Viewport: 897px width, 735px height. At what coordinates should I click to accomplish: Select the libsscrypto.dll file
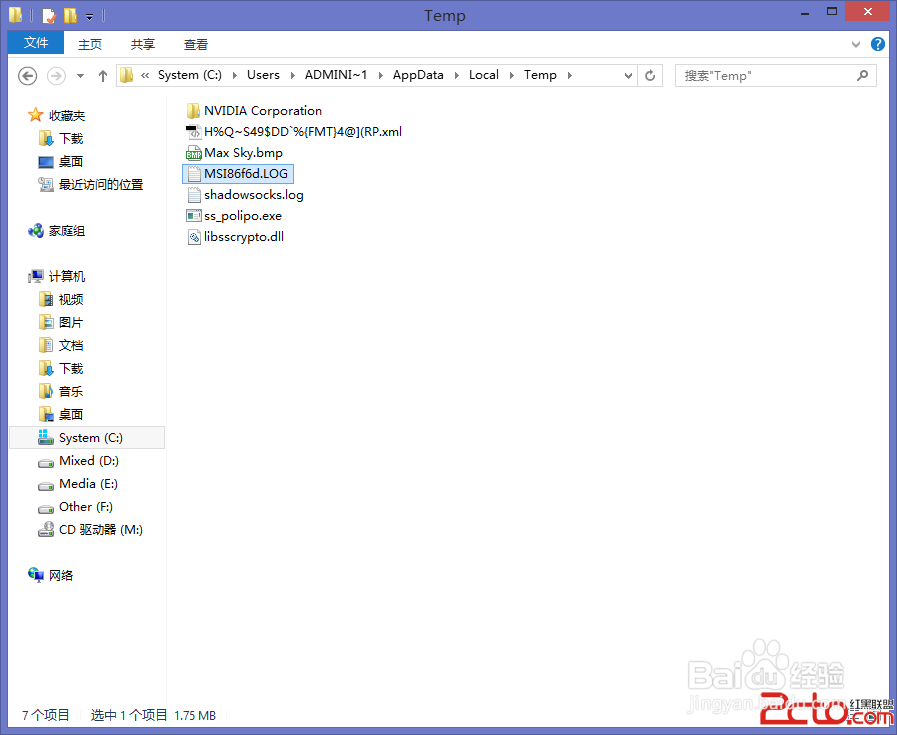(236, 237)
